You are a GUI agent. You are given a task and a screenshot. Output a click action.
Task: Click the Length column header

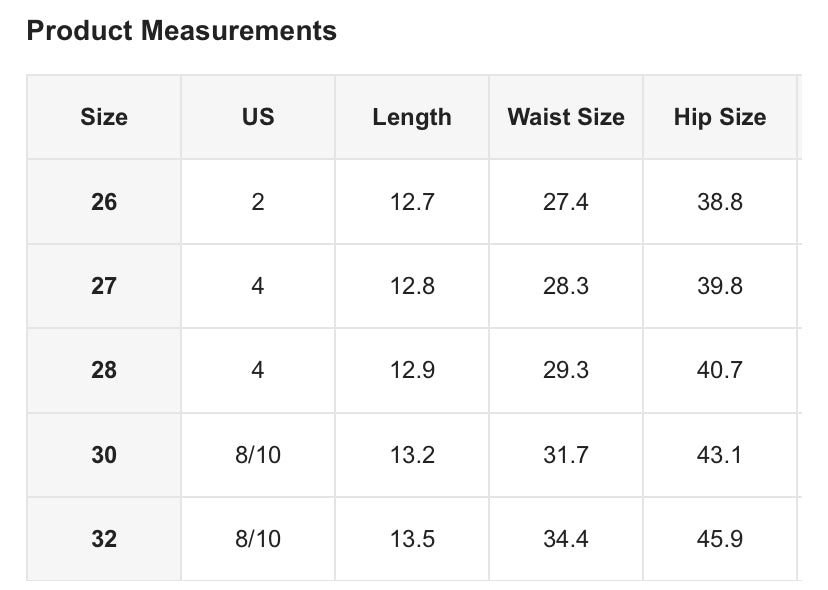pos(412,117)
